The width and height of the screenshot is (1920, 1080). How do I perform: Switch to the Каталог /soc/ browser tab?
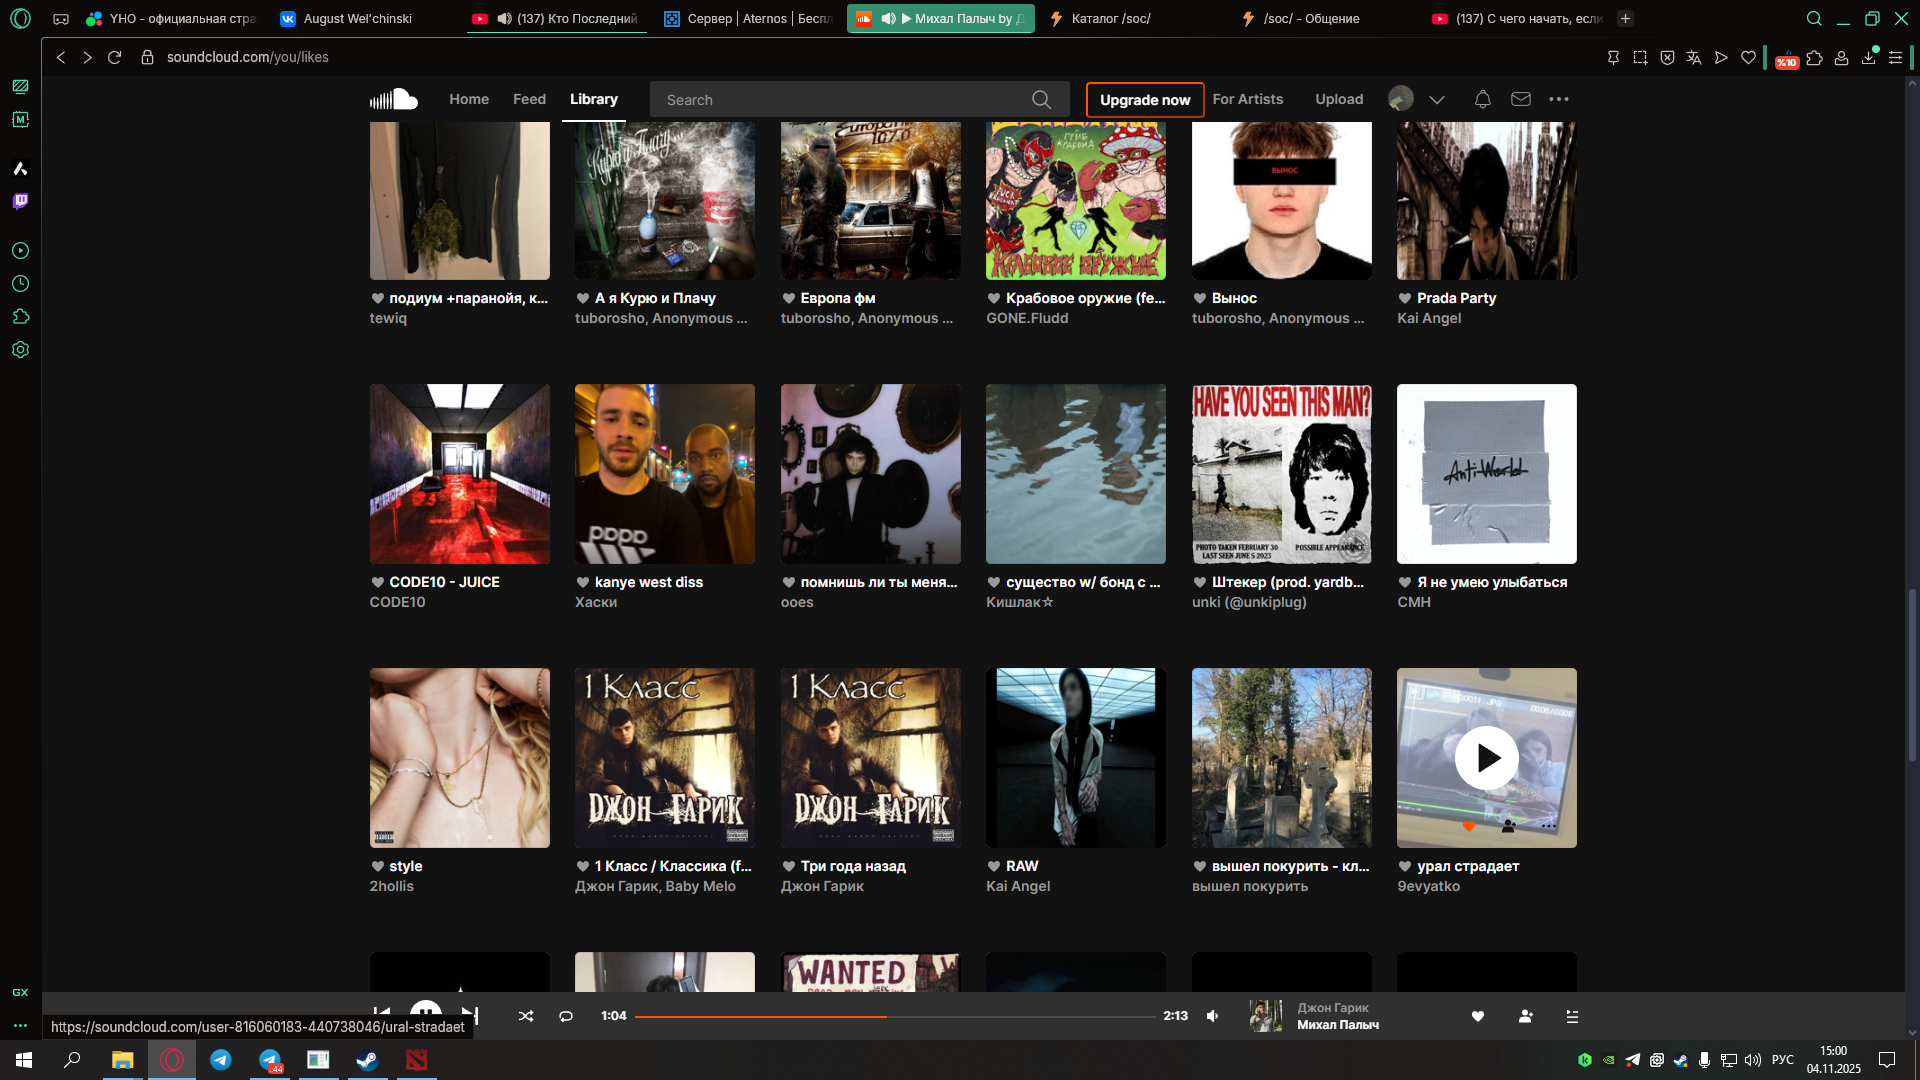click(1110, 18)
